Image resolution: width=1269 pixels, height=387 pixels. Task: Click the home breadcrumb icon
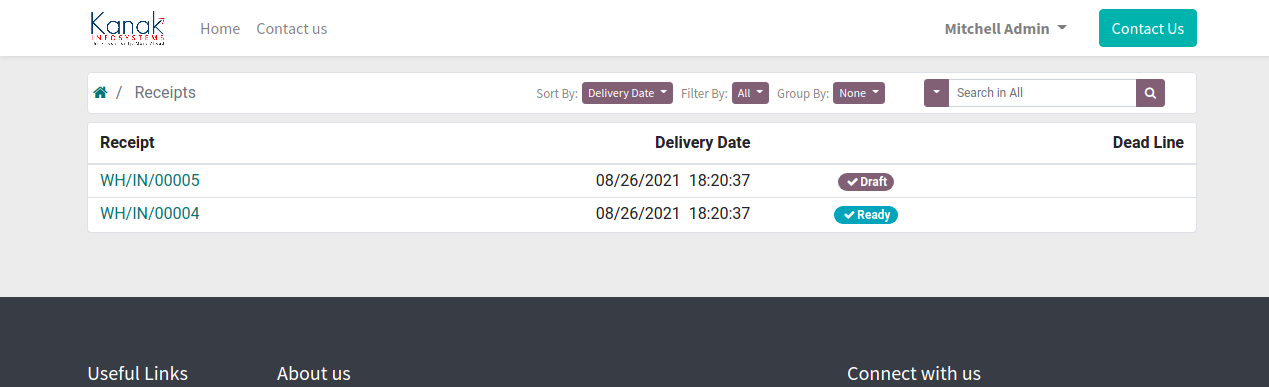tap(100, 92)
